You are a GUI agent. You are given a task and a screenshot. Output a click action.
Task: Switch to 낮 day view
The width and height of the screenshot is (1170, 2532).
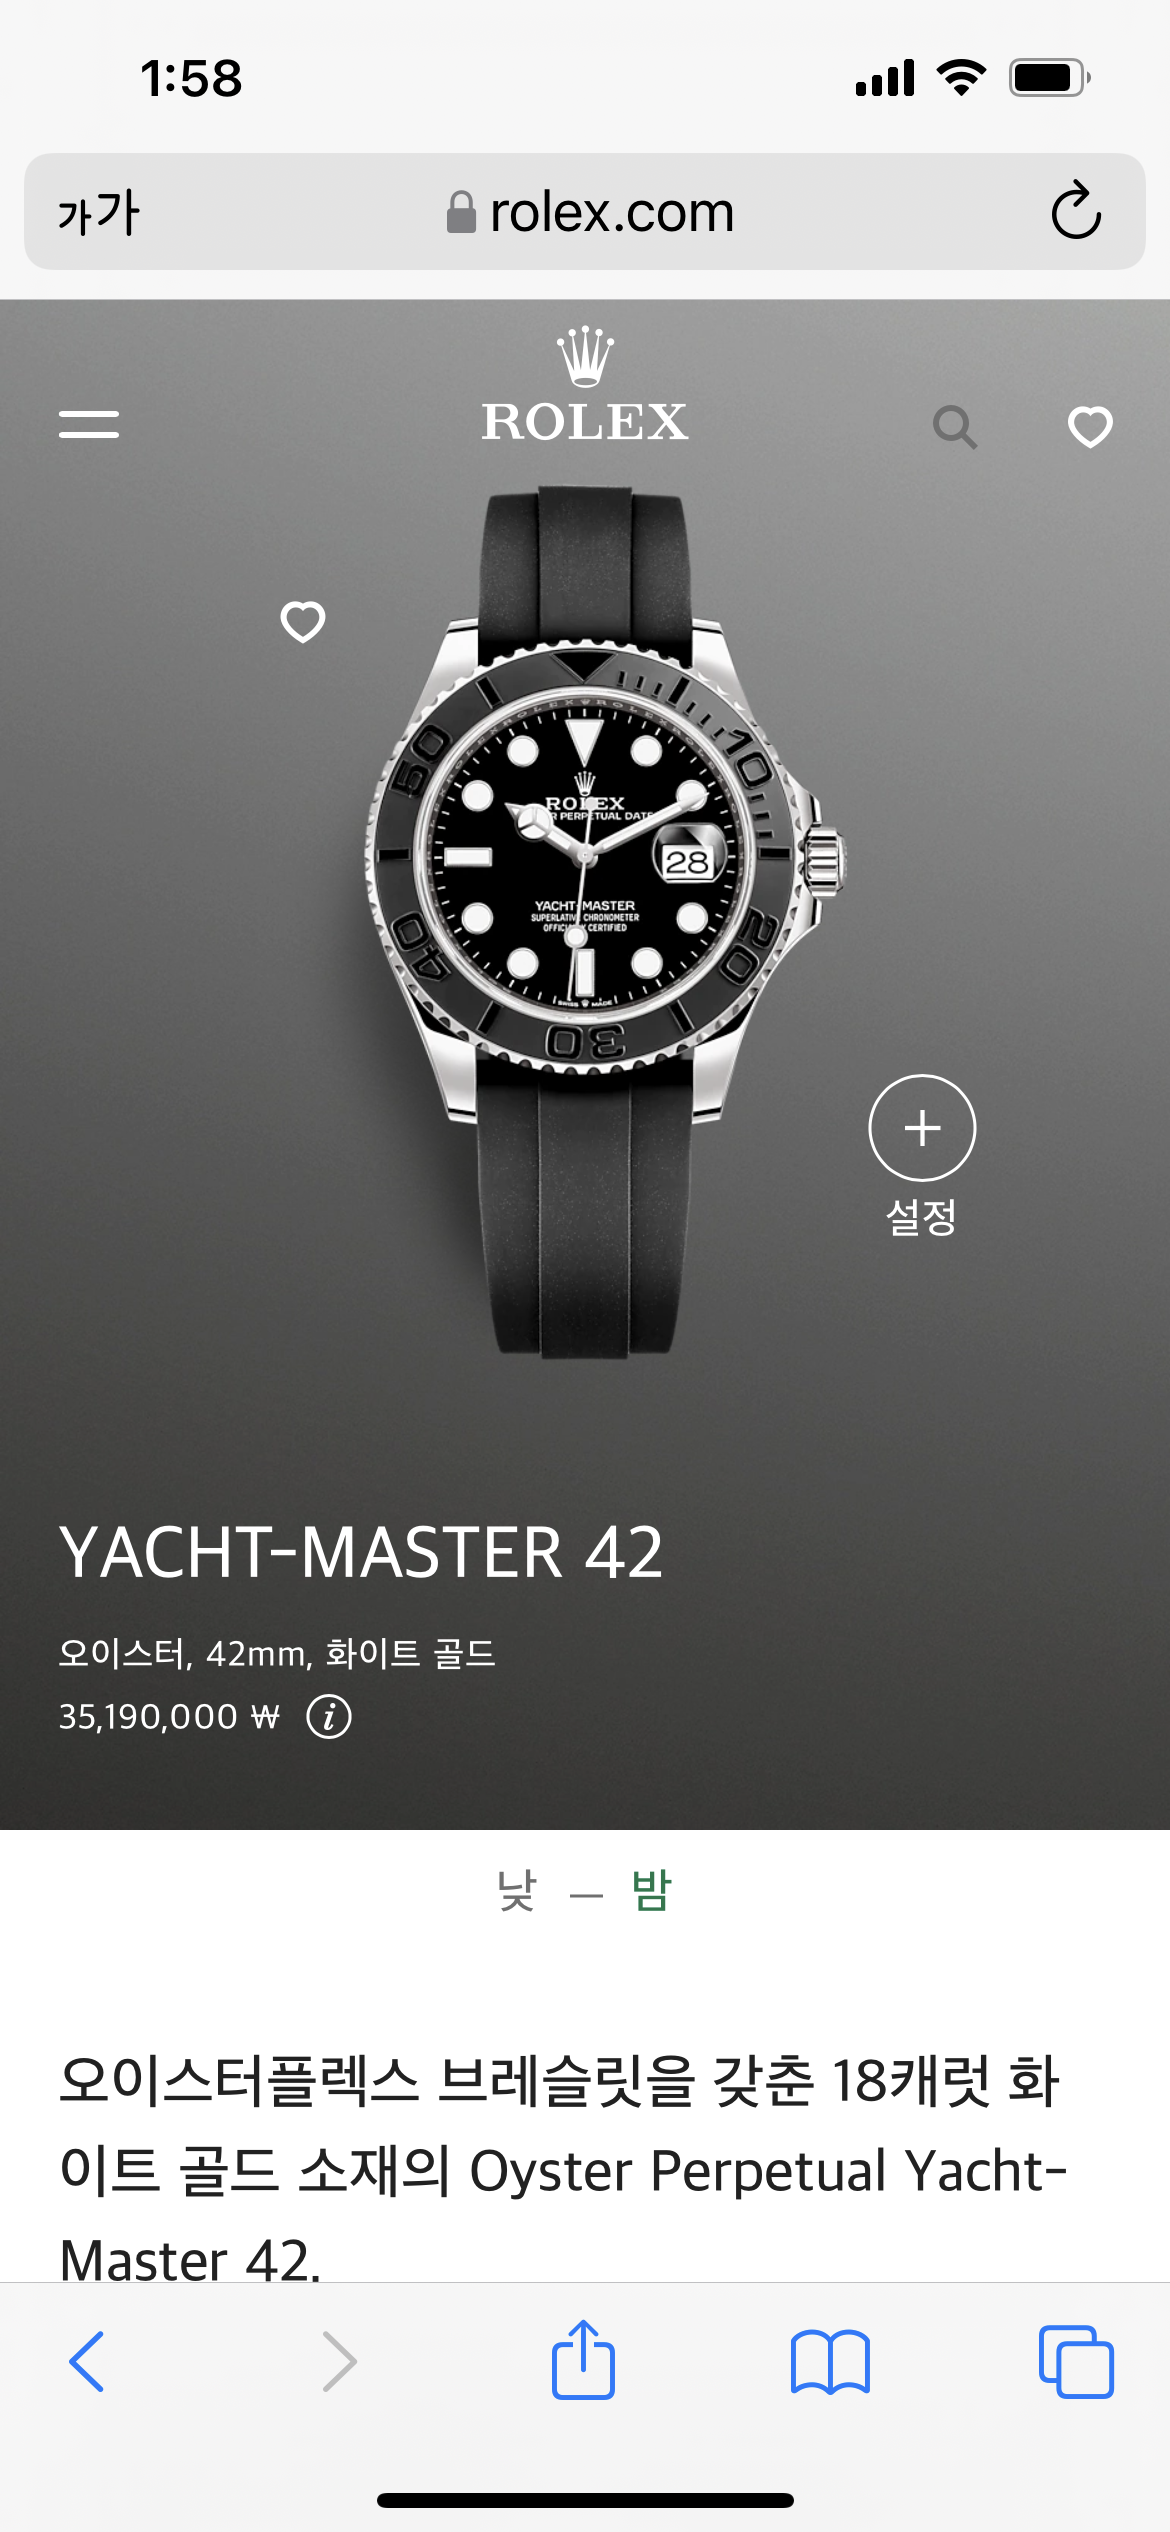click(517, 1891)
